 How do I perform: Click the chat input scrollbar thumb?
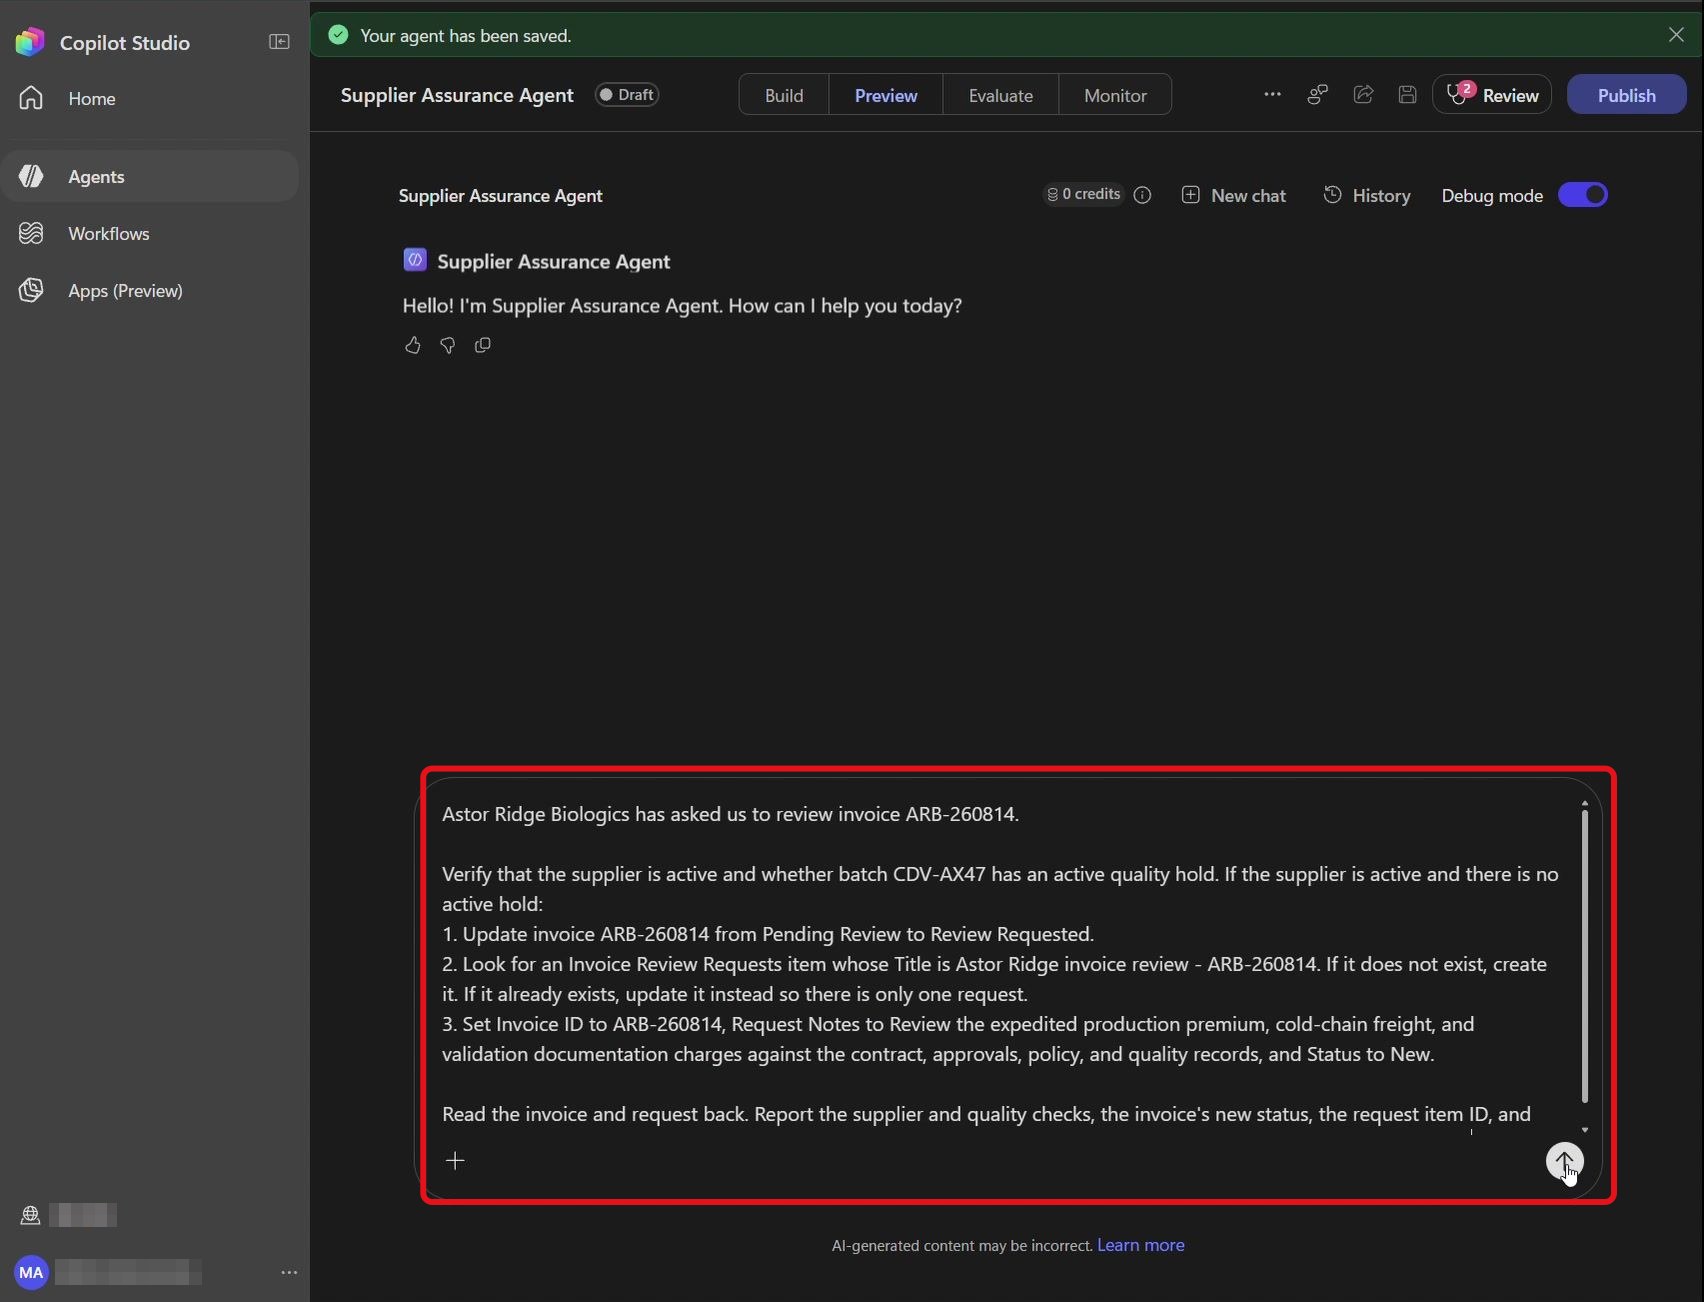point(1585,955)
